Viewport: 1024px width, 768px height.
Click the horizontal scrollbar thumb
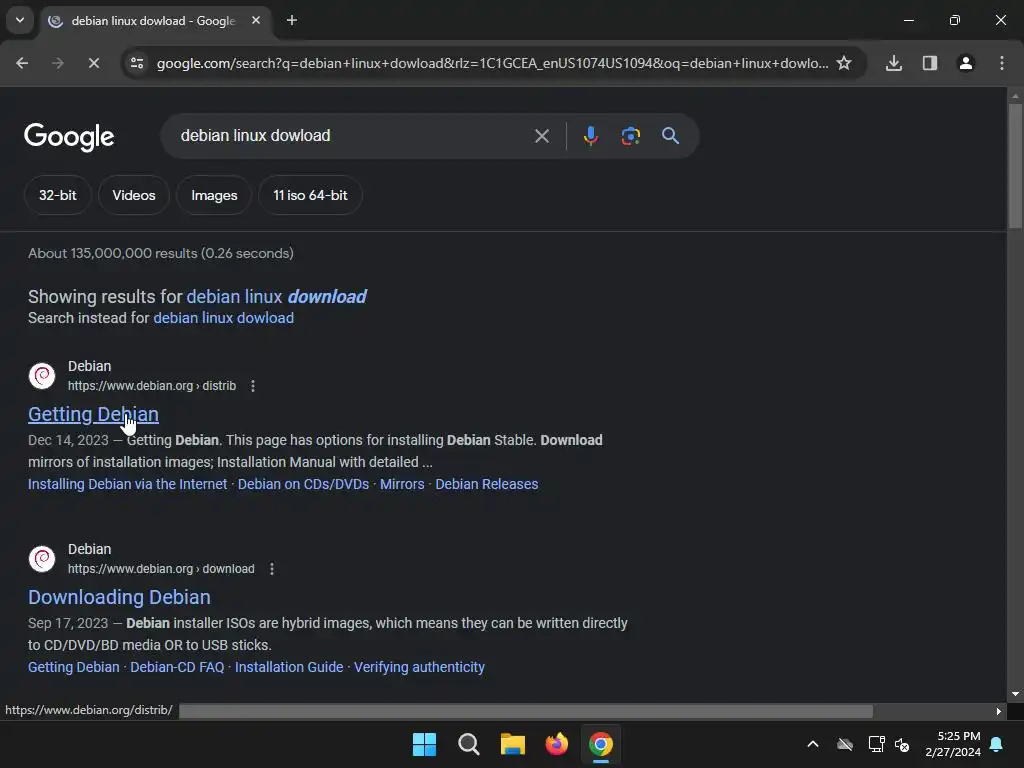point(526,711)
